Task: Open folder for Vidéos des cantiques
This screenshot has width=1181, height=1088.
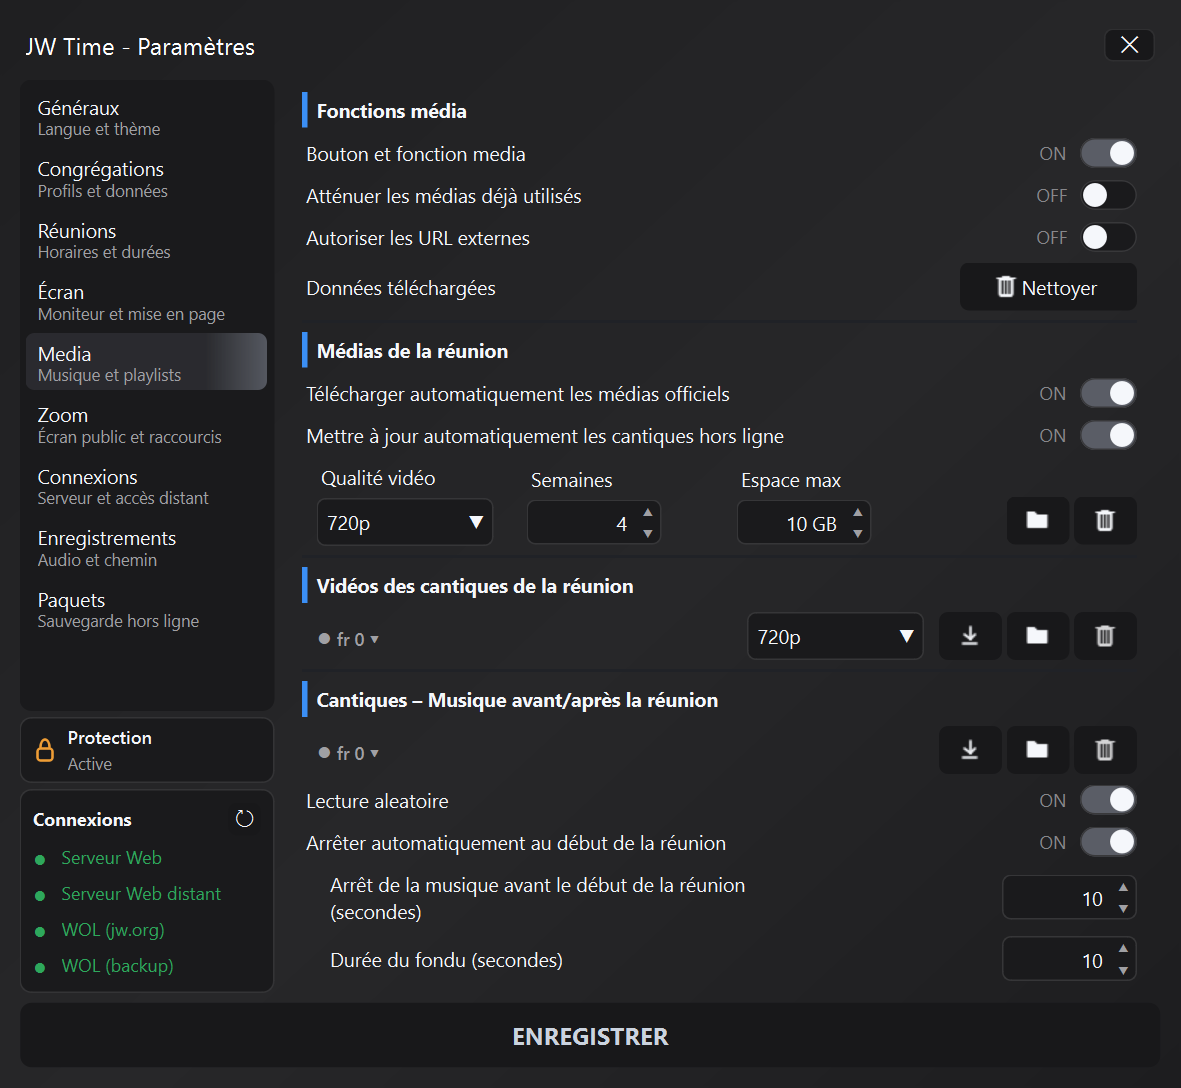Action: [x=1037, y=636]
